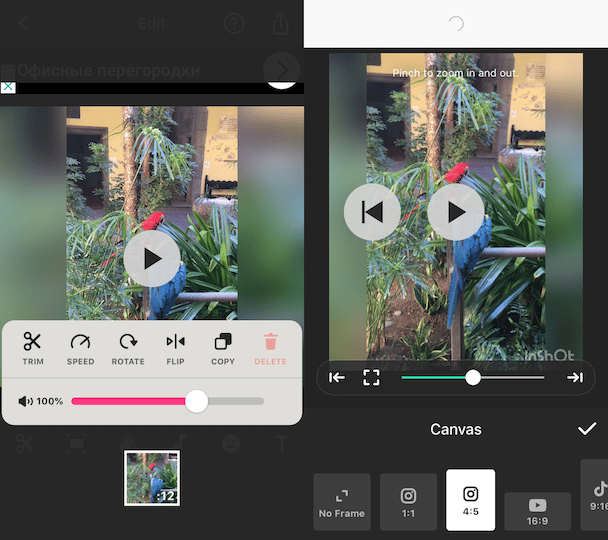This screenshot has width=608, height=540.
Task: Tap the Copy clip tool
Action: [x=223, y=348]
